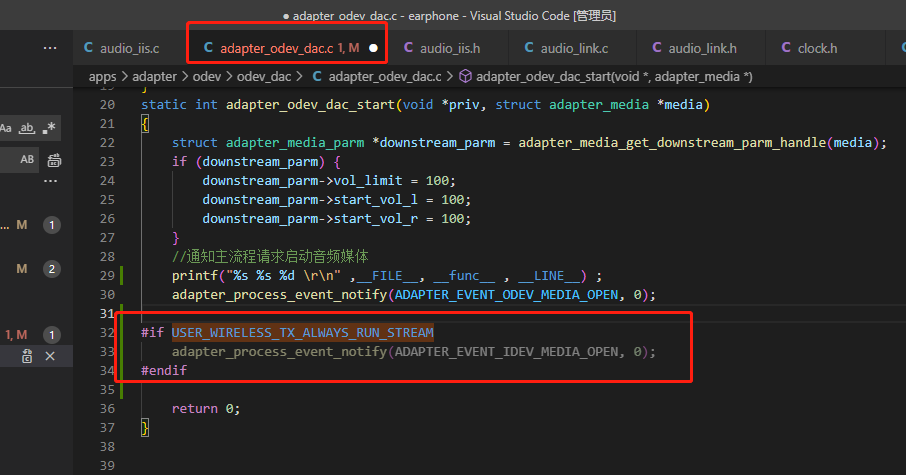The height and width of the screenshot is (475, 906).
Task: Click 'if (downstream_parm)' on line 23
Action: 248,162
